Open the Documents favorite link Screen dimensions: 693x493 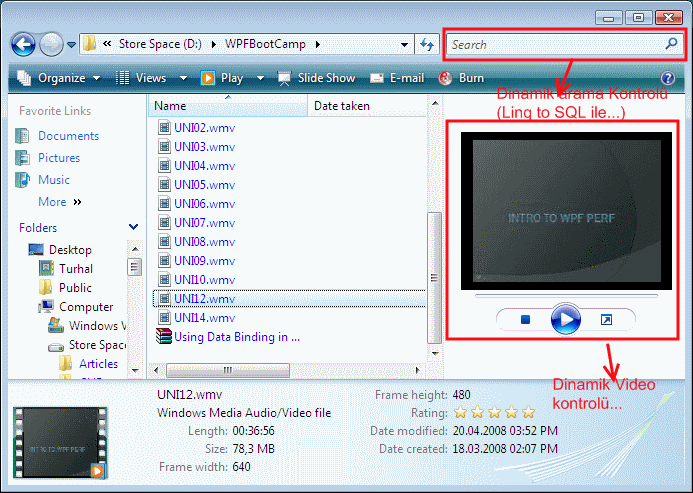(68, 136)
